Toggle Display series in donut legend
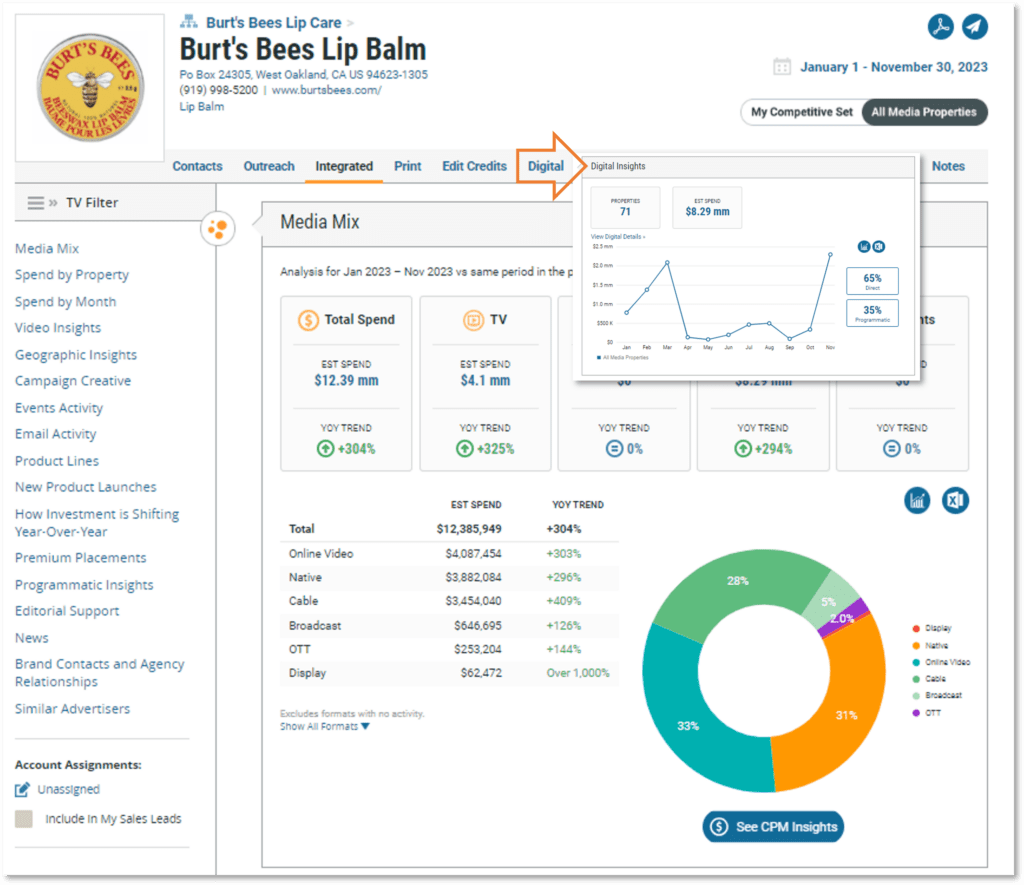The height and width of the screenshot is (885, 1024). pos(932,628)
